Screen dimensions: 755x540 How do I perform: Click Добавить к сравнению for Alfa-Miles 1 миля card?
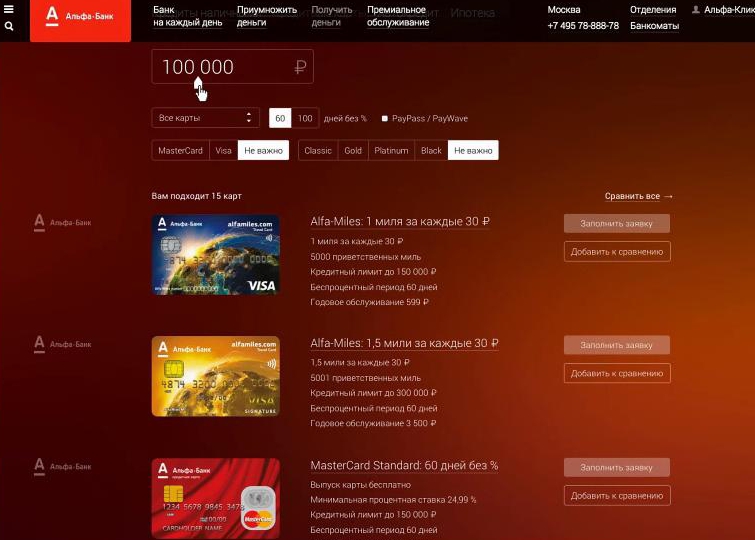click(x=617, y=251)
